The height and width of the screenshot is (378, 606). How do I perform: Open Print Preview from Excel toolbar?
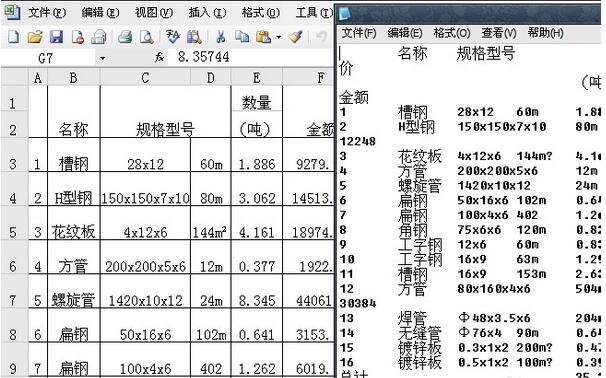[x=146, y=37]
